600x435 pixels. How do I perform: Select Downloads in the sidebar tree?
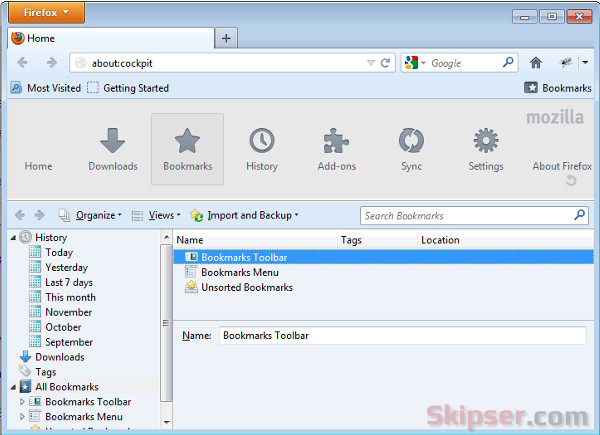point(59,357)
